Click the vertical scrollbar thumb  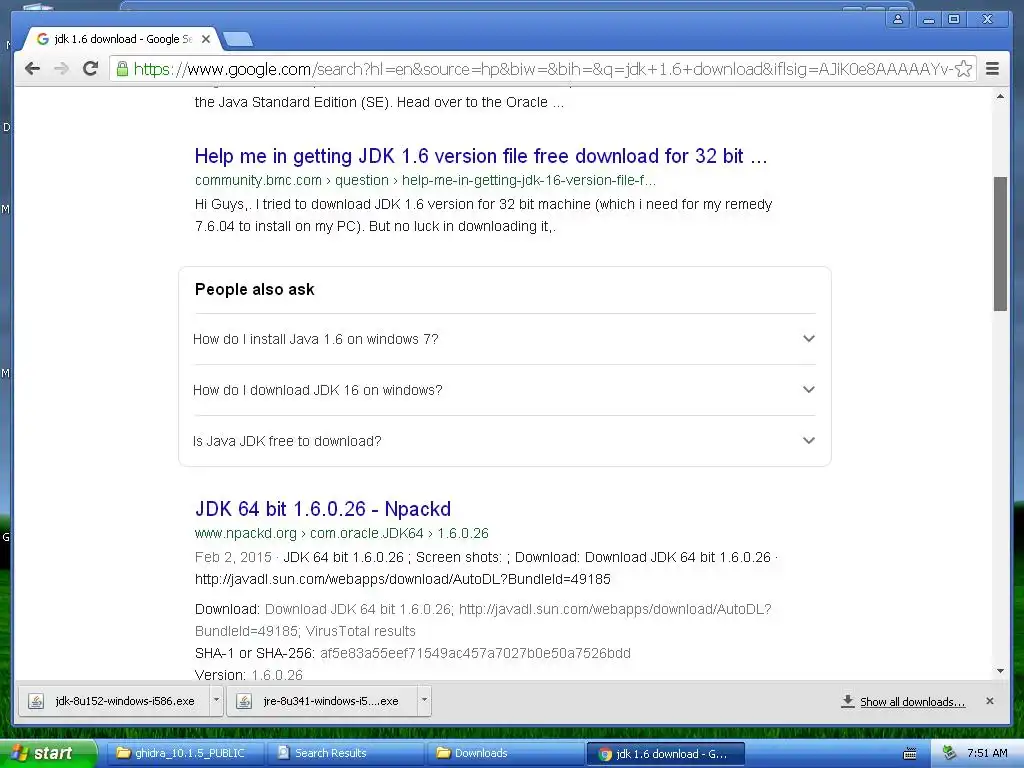[1000, 244]
